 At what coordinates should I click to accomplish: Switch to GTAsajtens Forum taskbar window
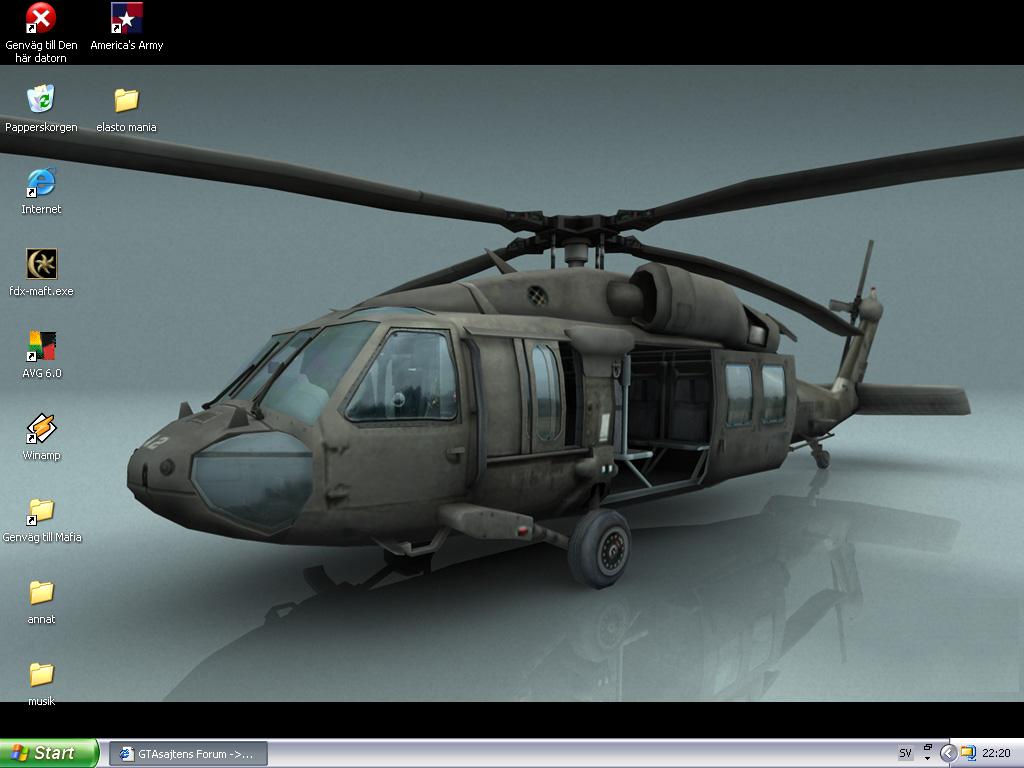pyautogui.click(x=188, y=754)
